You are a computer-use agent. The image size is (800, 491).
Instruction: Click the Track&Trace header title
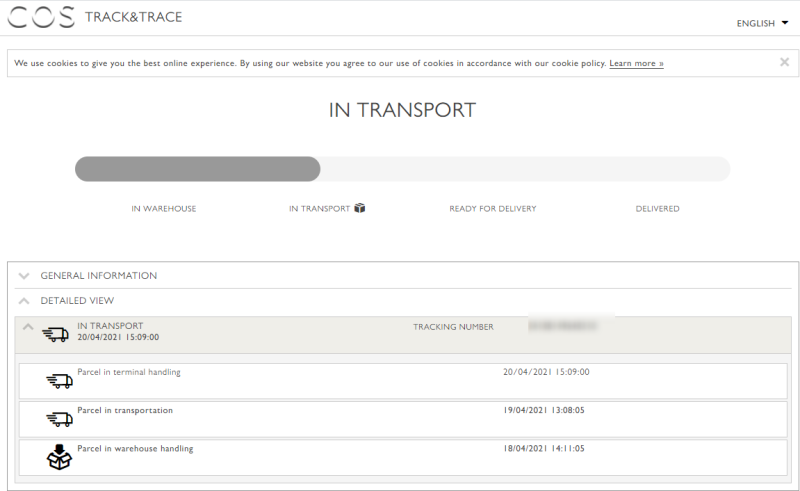pyautogui.click(x=133, y=17)
